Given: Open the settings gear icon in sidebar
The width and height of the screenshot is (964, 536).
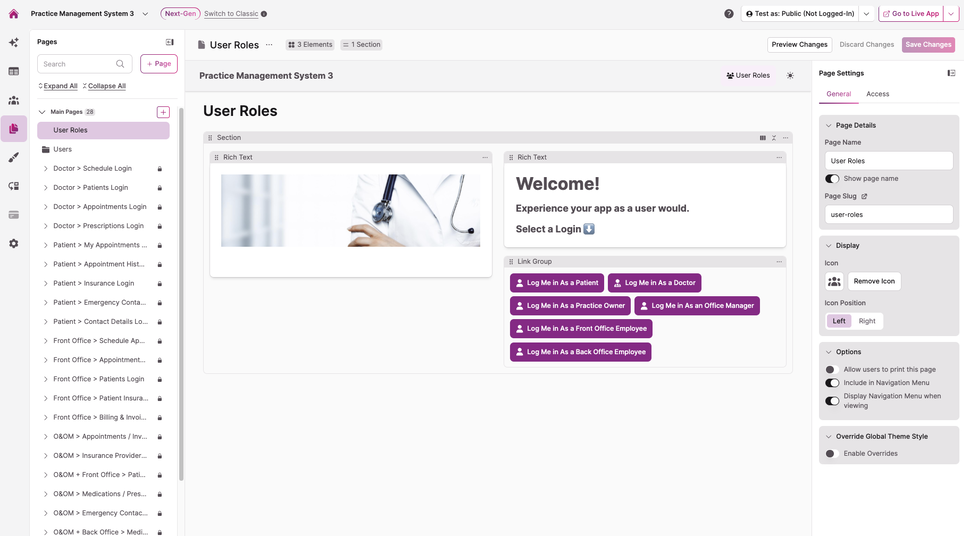Looking at the screenshot, I should (14, 243).
